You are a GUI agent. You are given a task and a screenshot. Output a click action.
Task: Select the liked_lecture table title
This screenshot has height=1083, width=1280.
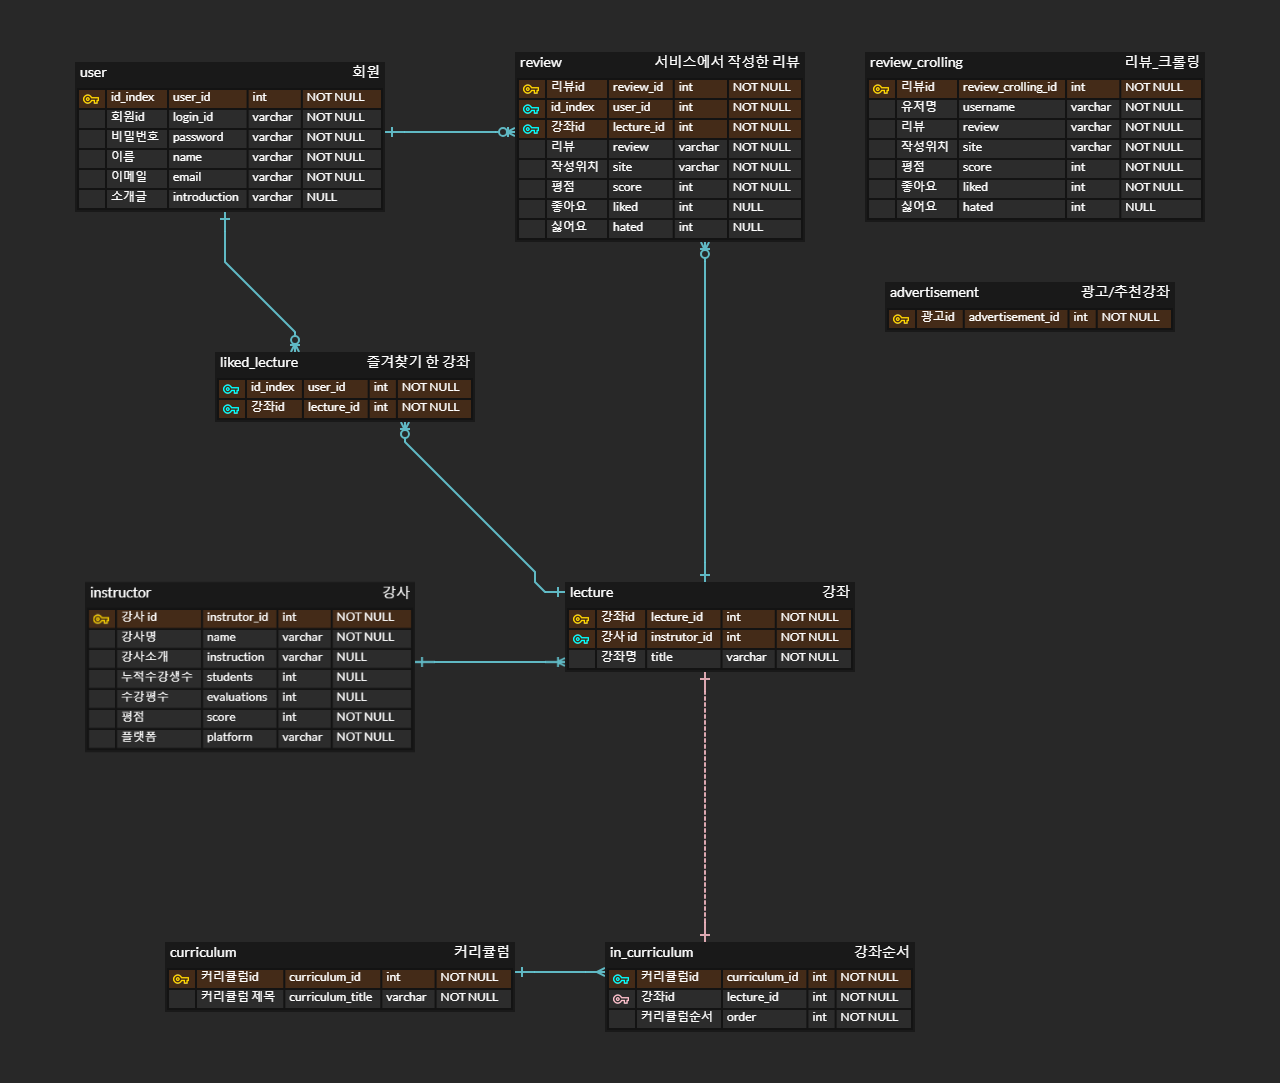pos(259,363)
